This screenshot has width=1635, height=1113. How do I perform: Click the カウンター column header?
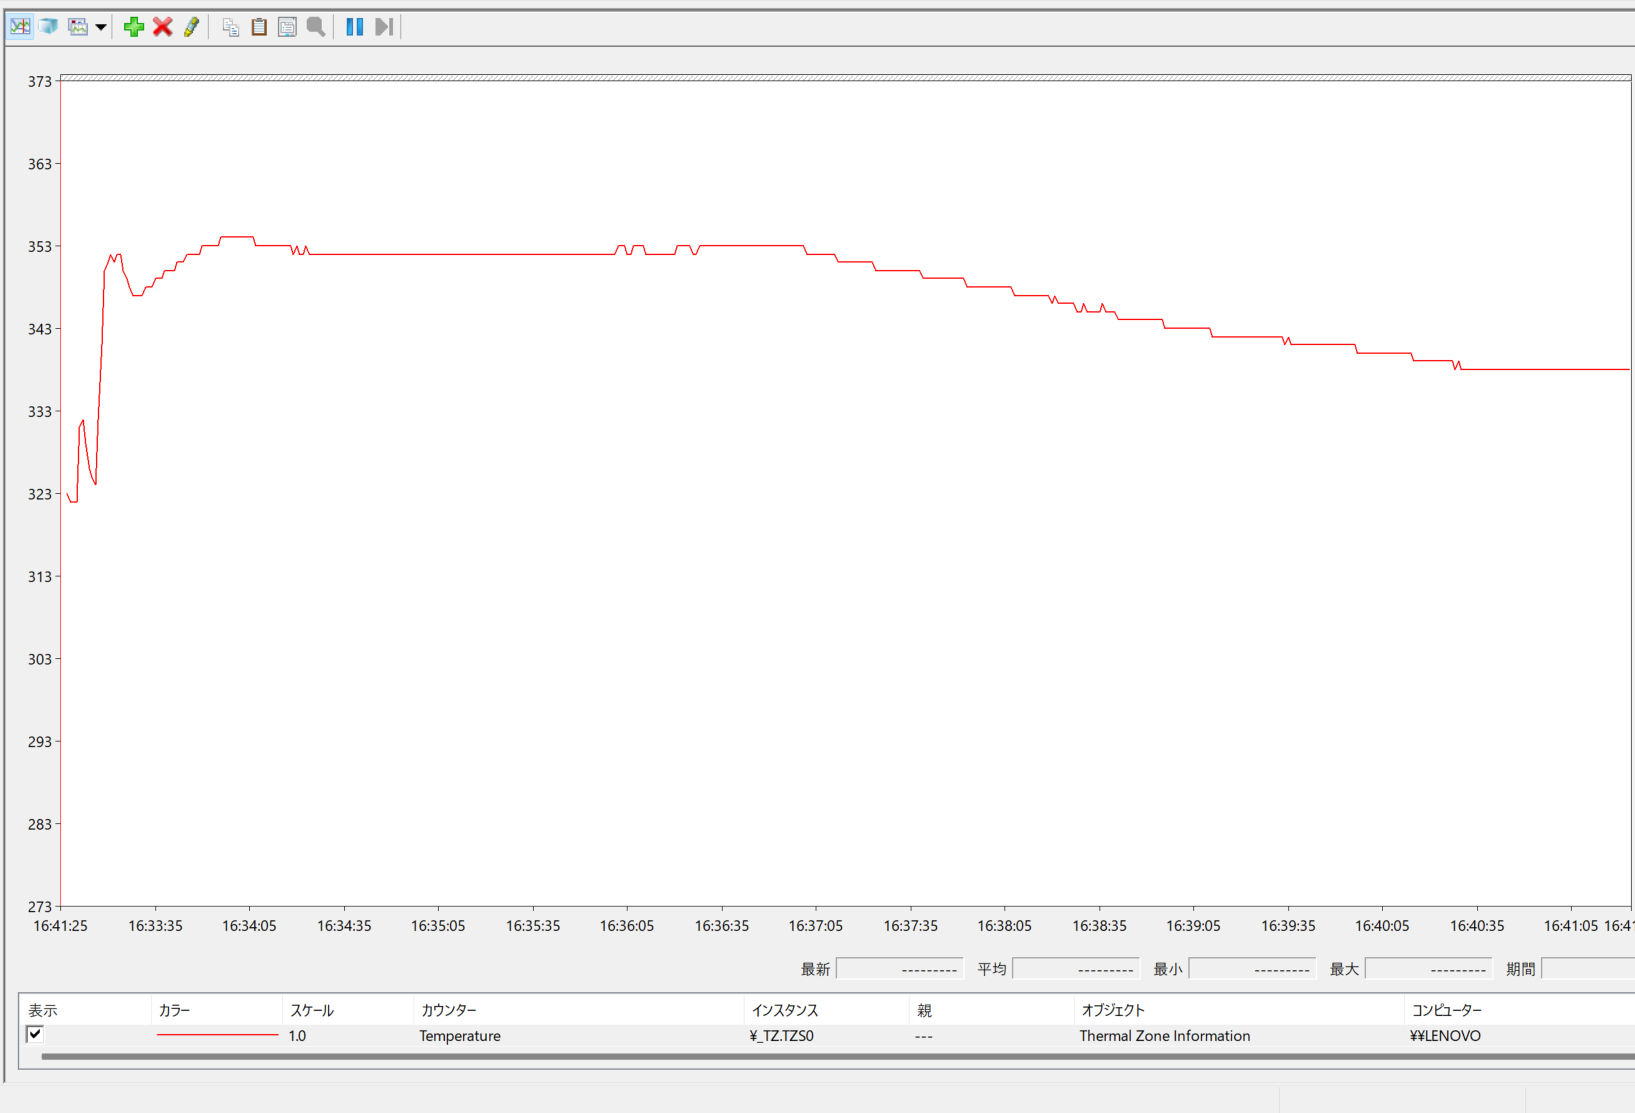click(x=579, y=1010)
